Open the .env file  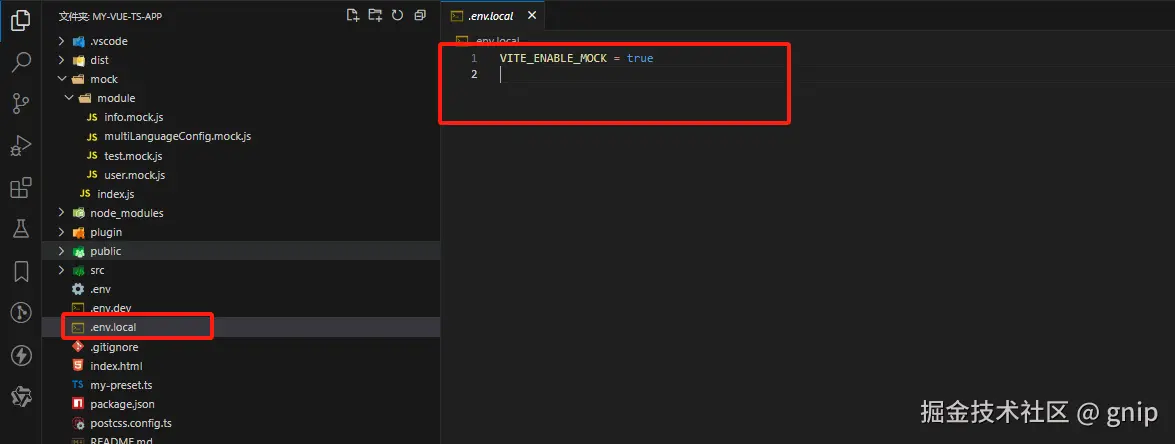tap(241, 289)
